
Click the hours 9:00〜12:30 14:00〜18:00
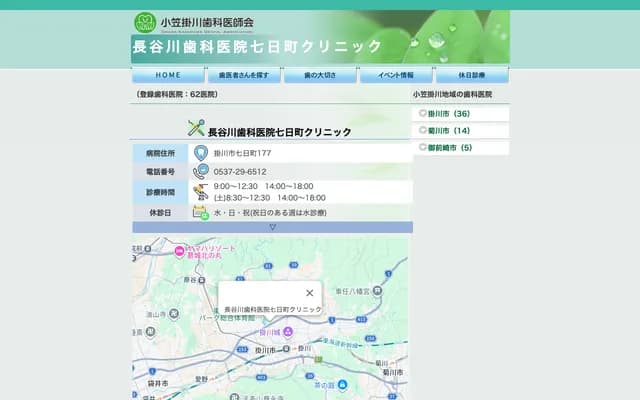tap(263, 186)
